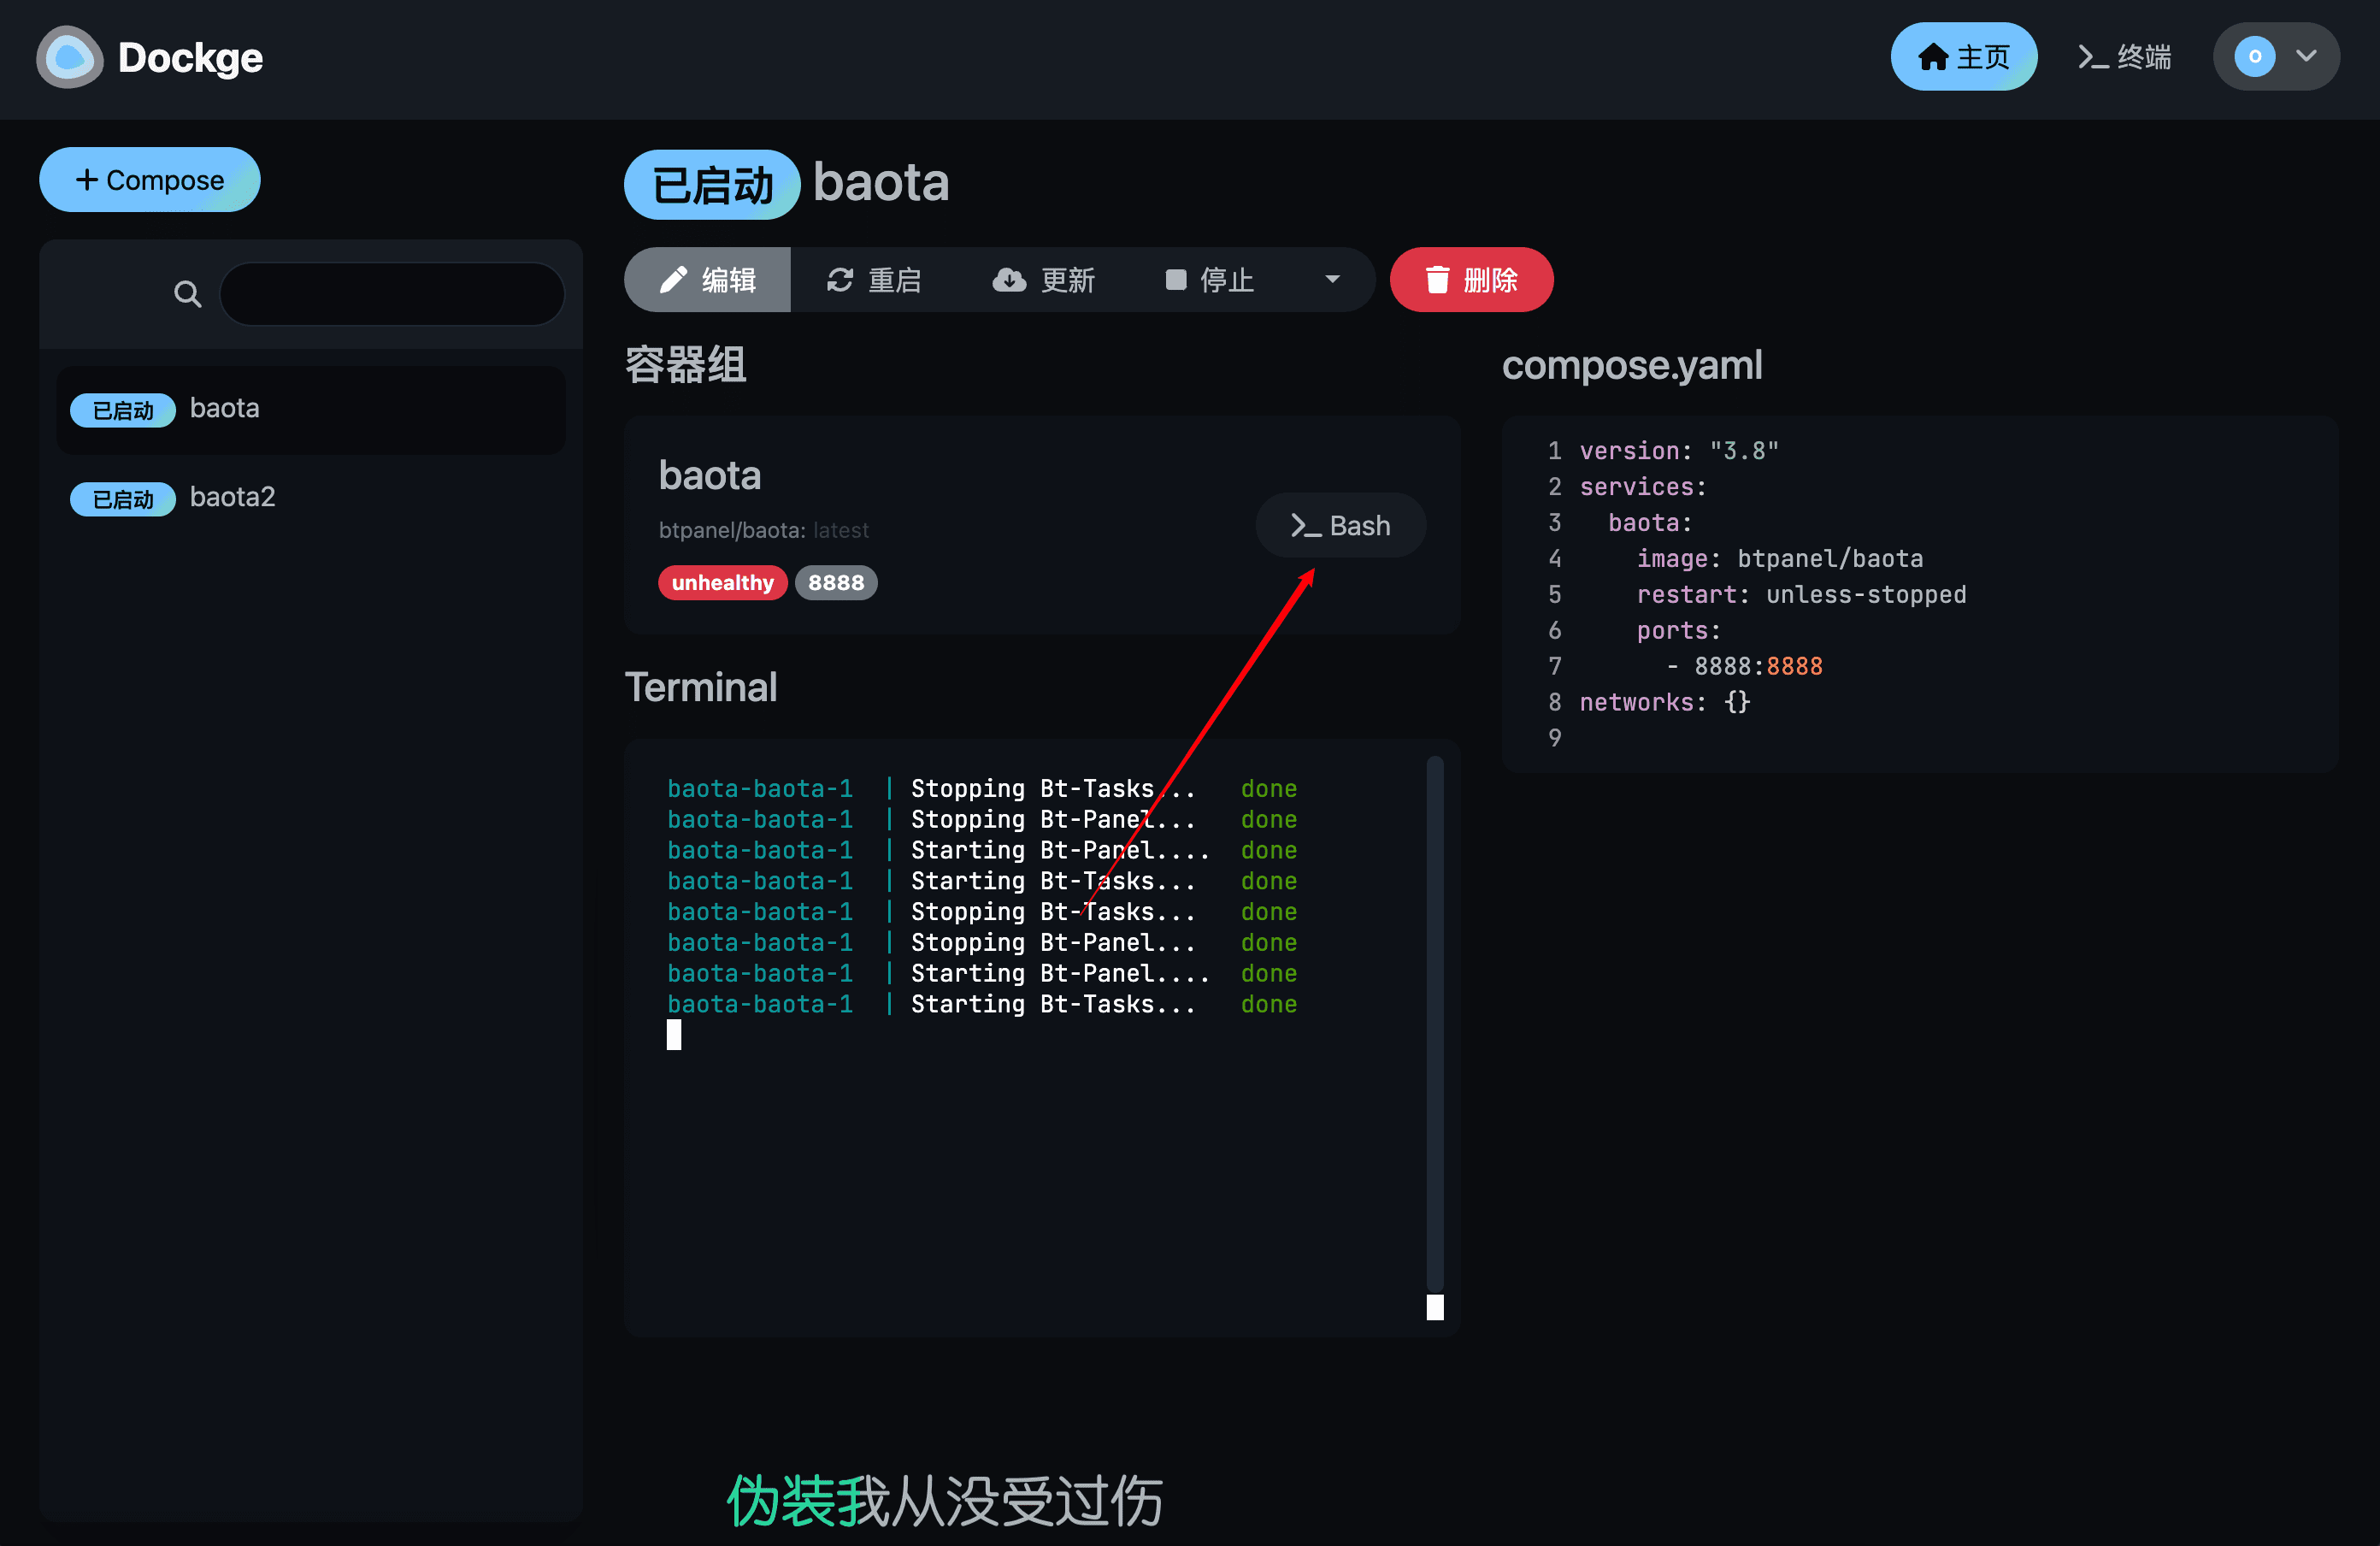Click 重启 restart button
The height and width of the screenshot is (1546, 2380).
tap(873, 280)
